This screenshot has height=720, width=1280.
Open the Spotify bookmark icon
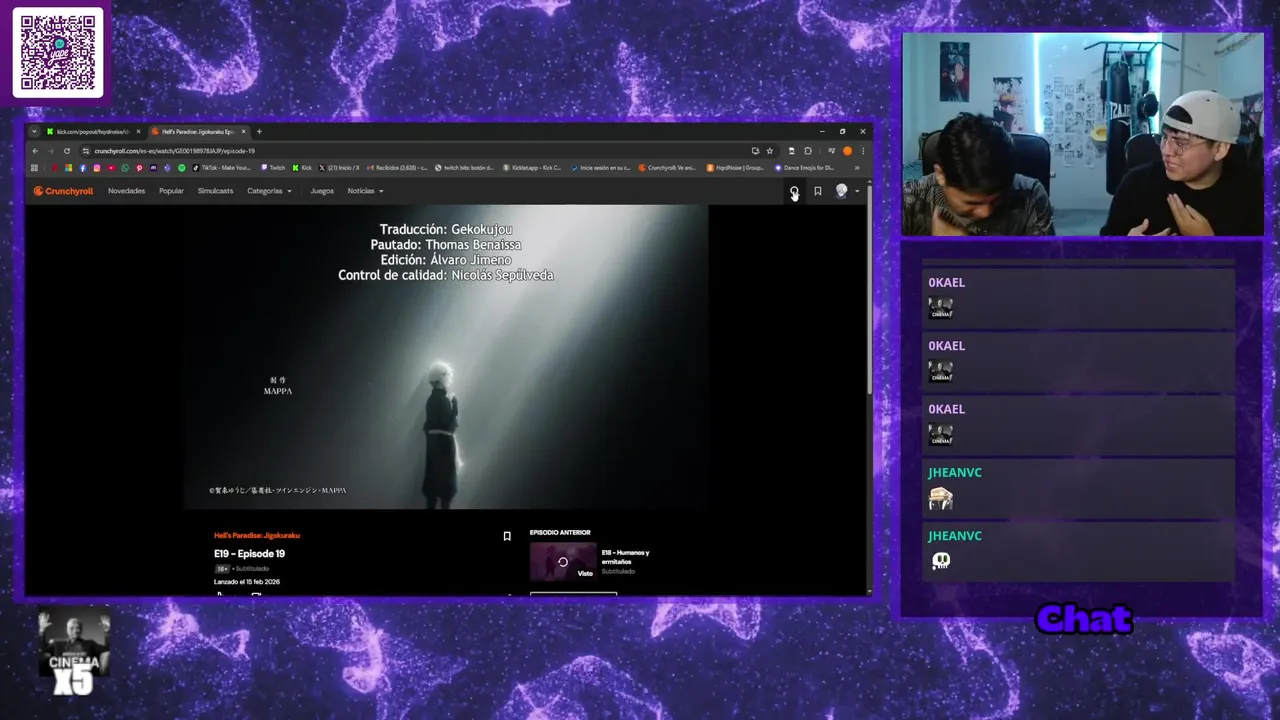(x=182, y=168)
